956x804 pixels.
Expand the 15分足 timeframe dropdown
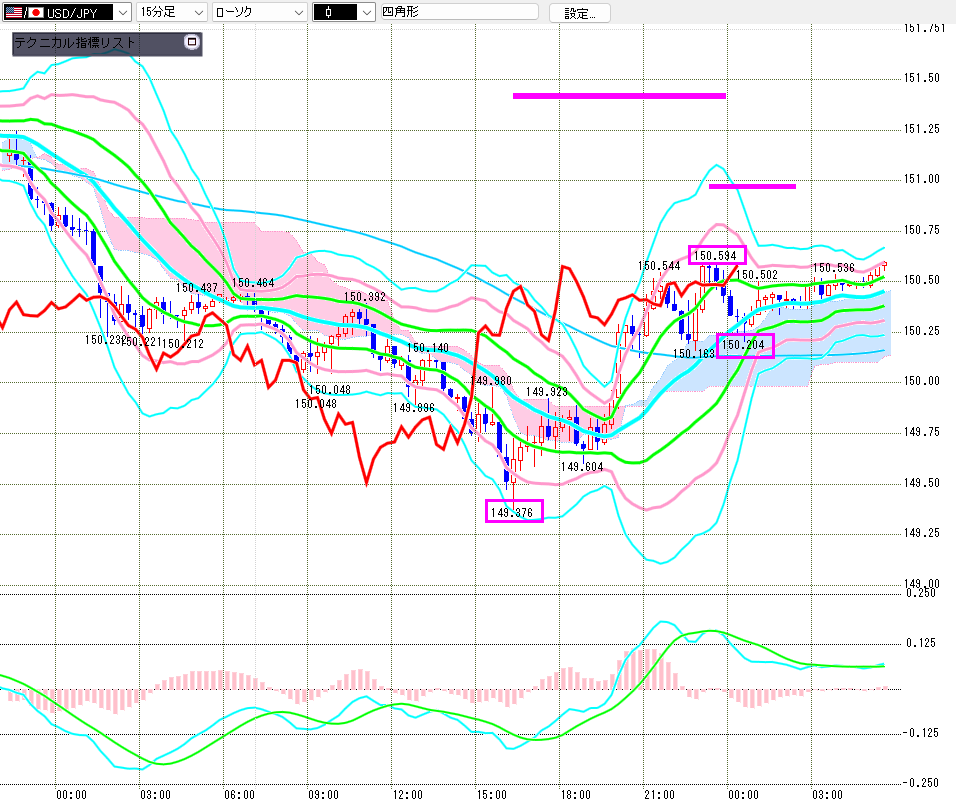(x=171, y=13)
